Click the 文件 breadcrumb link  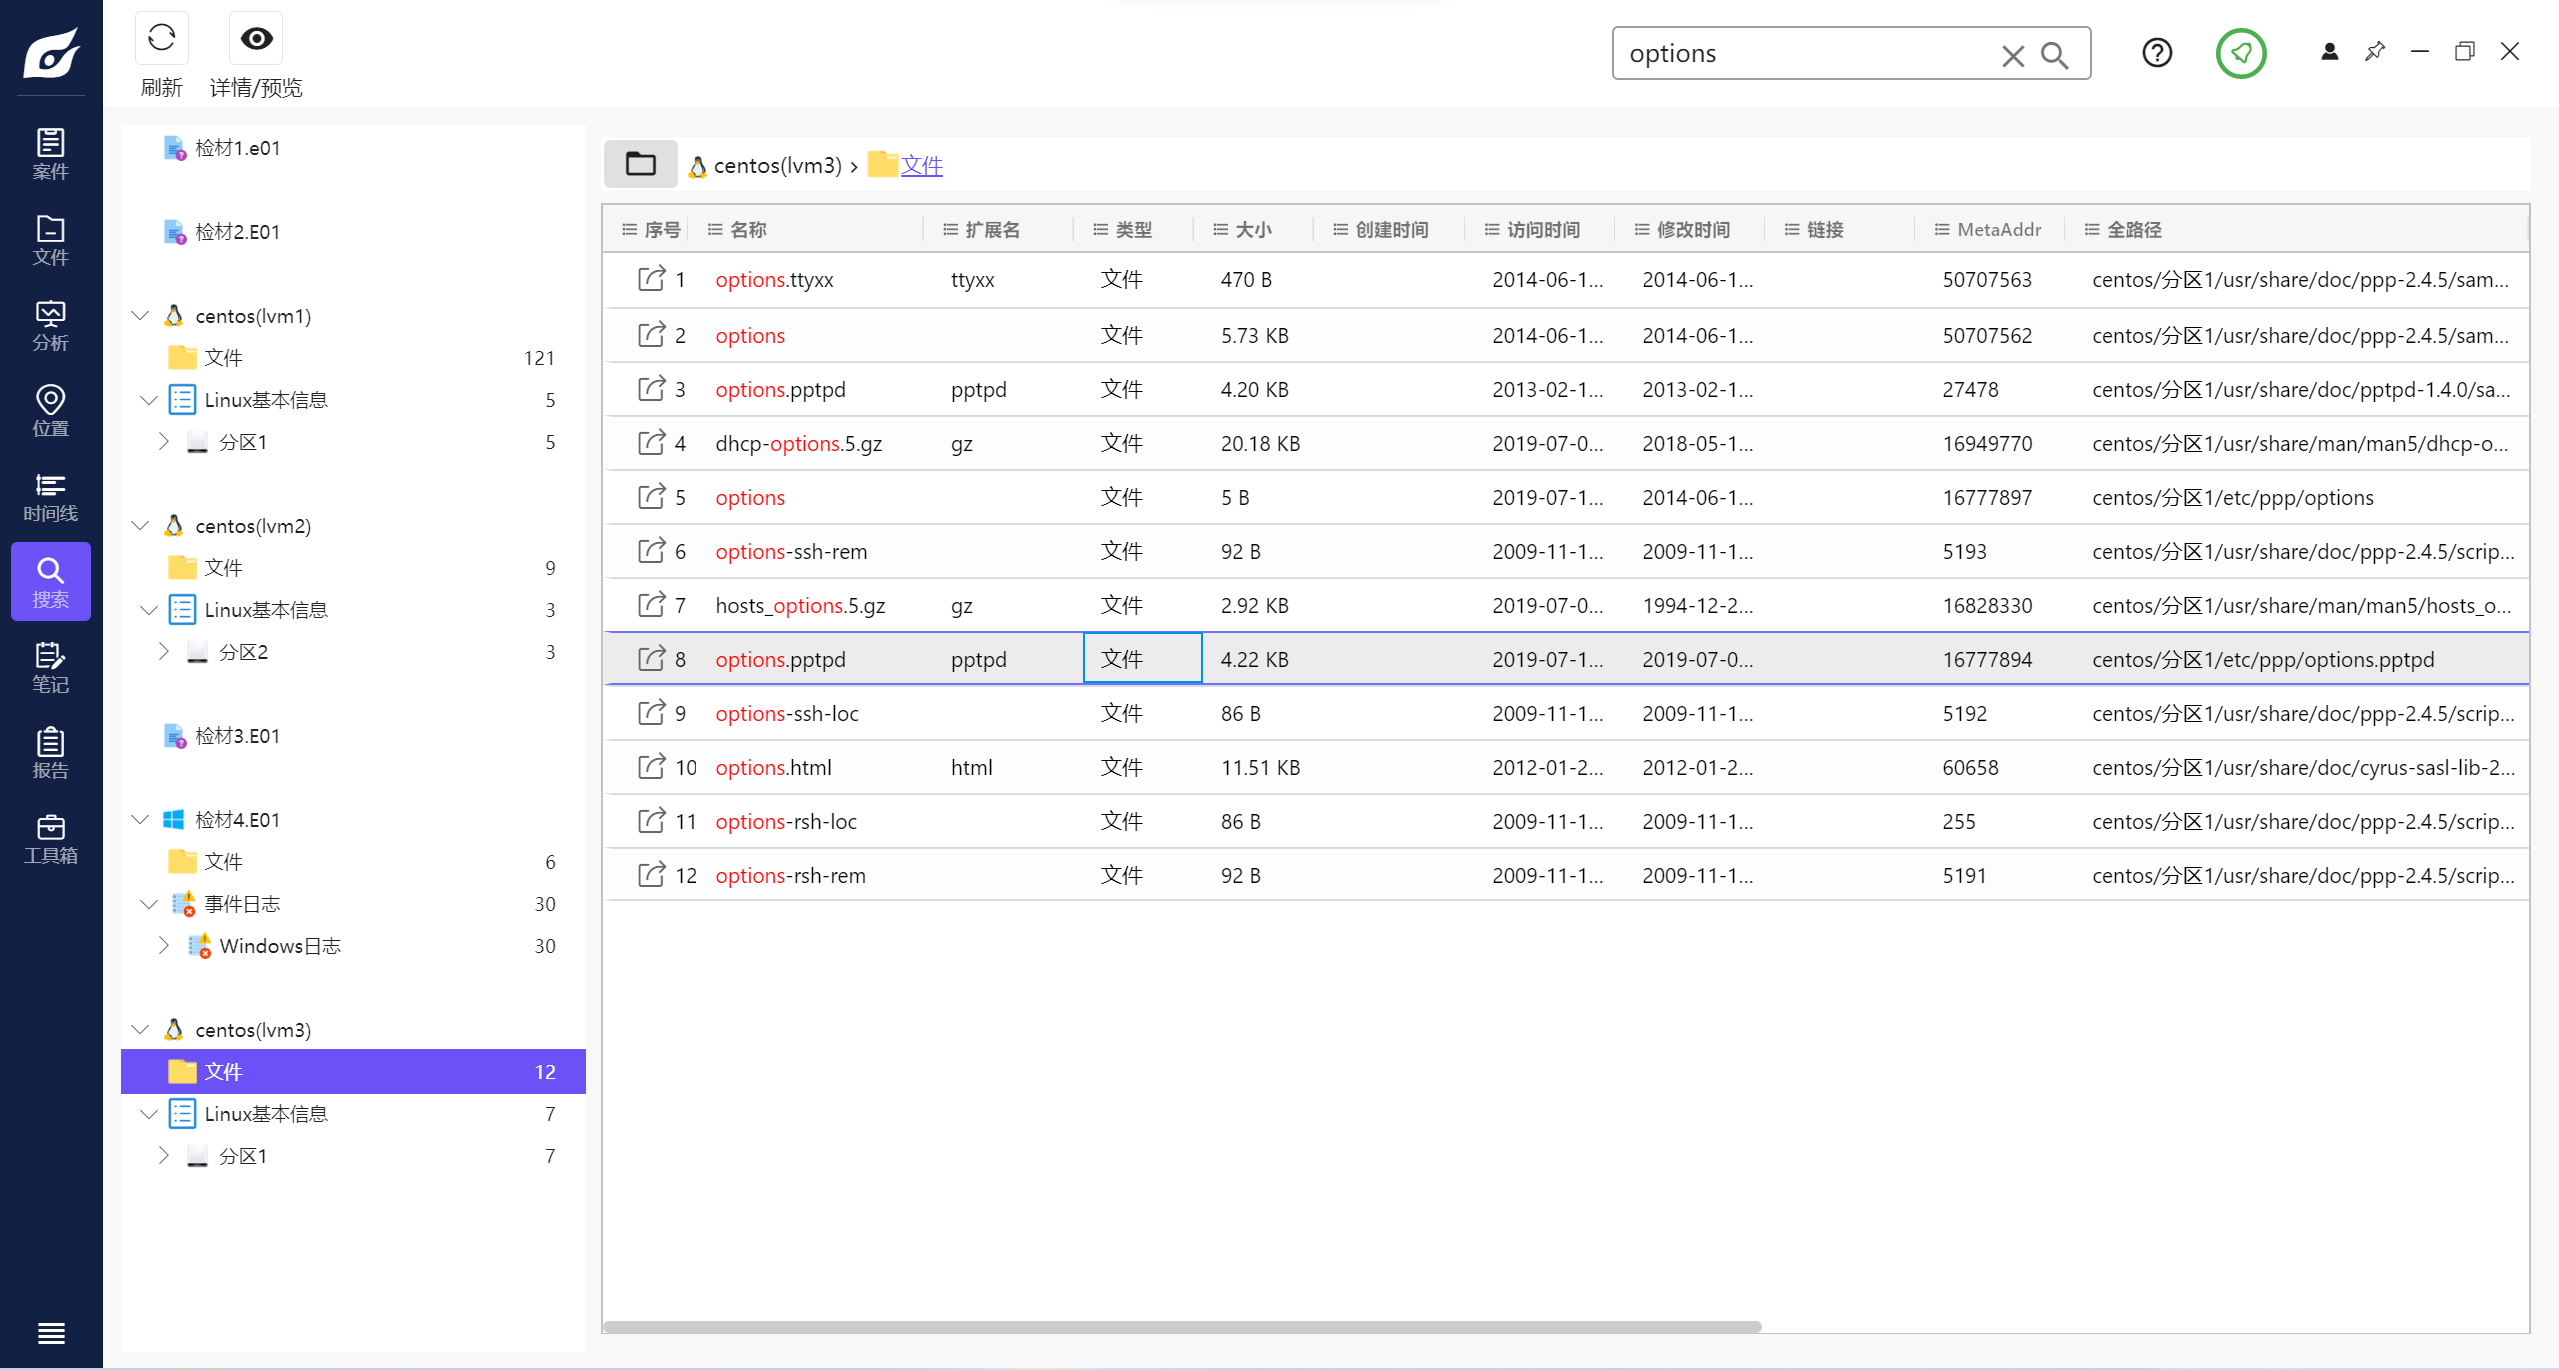pos(921,165)
